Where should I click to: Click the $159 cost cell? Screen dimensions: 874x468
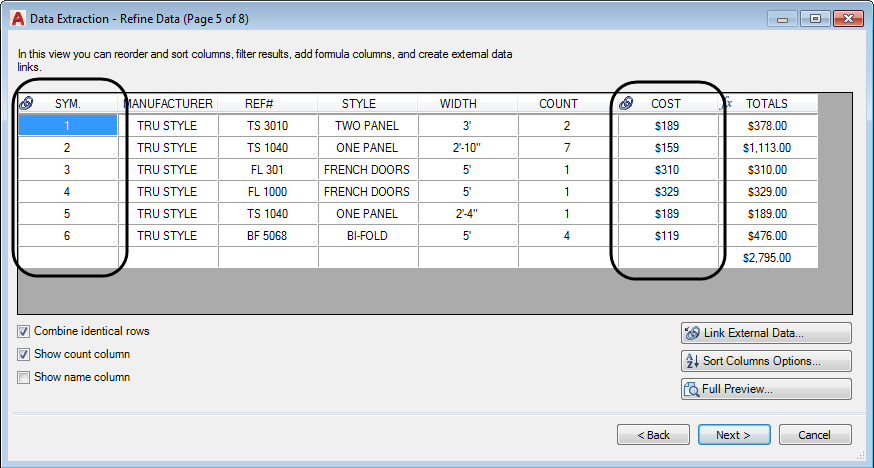pos(668,148)
